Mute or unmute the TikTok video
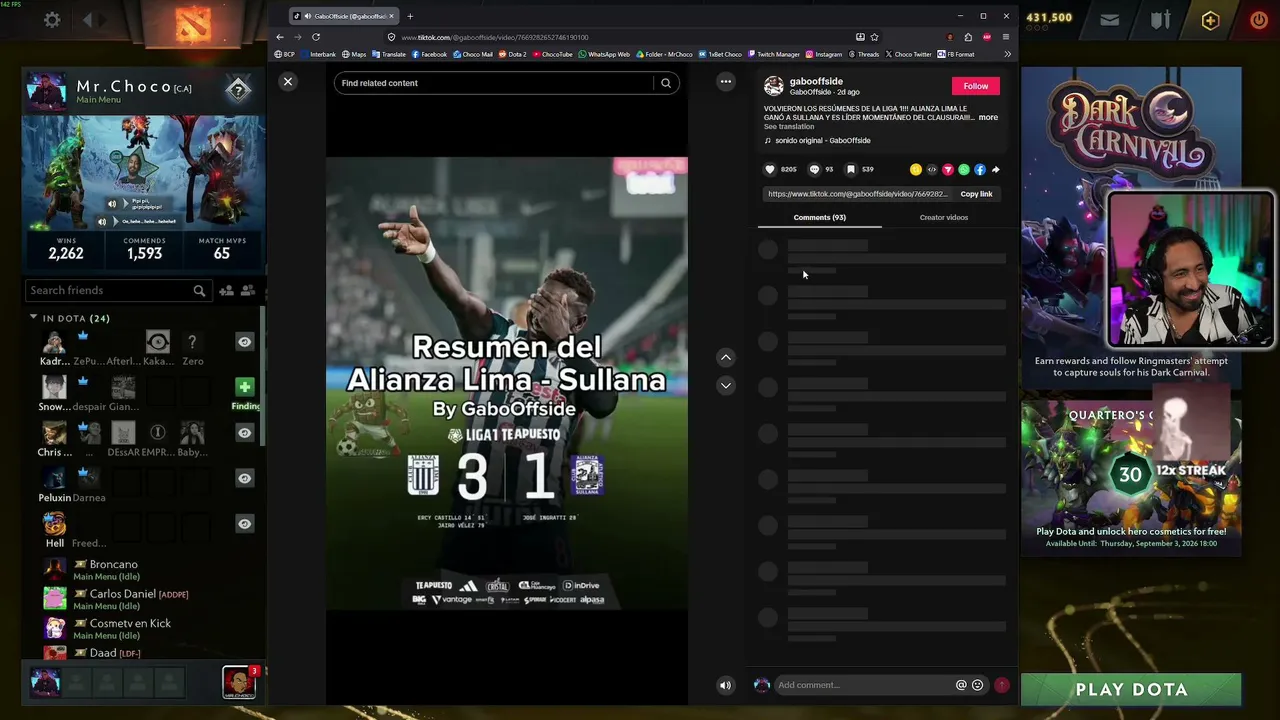This screenshot has width=1280, height=720. (x=725, y=685)
